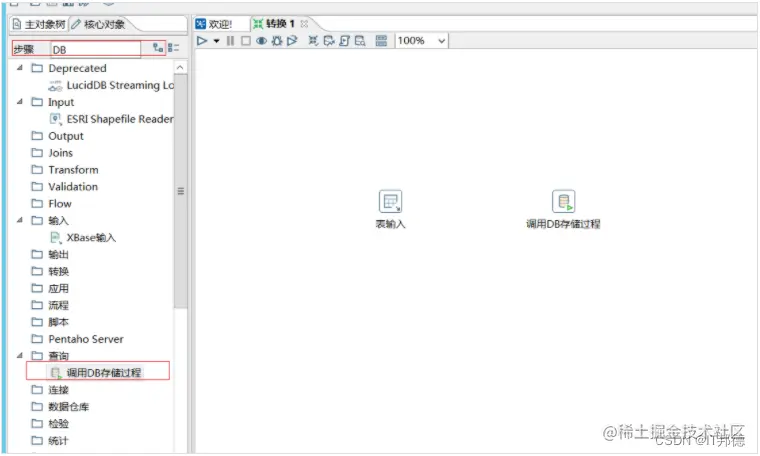Close the 转换 1 tab
The width and height of the screenshot is (760, 456).
point(304,23)
